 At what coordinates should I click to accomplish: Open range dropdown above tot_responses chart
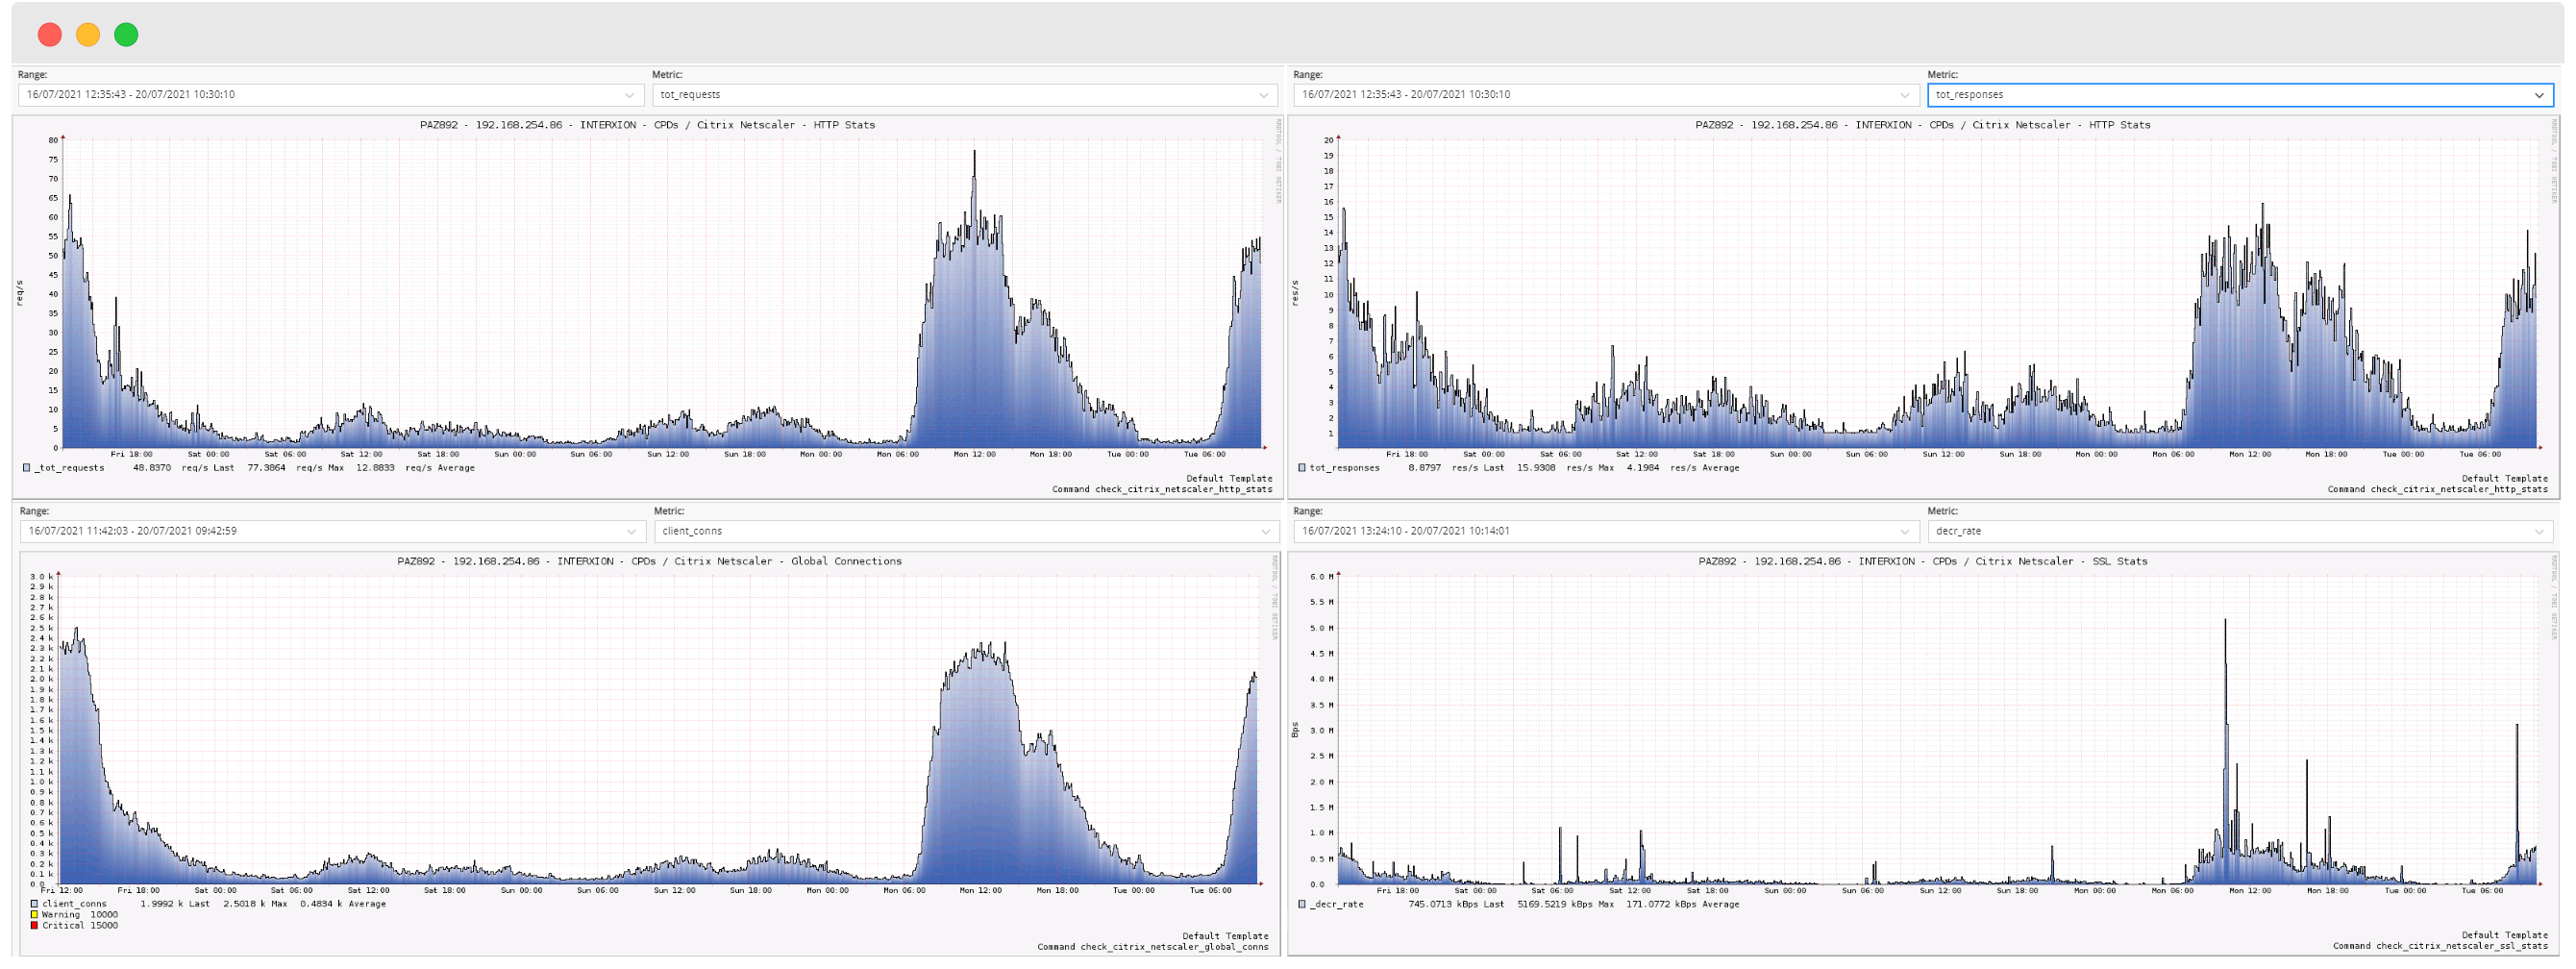click(x=1605, y=95)
